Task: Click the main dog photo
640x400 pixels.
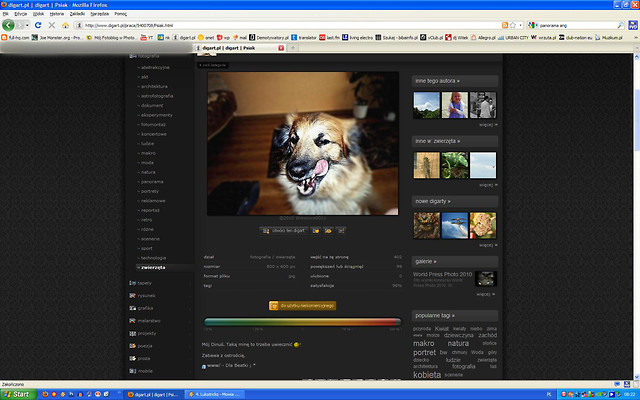Action: (302, 144)
